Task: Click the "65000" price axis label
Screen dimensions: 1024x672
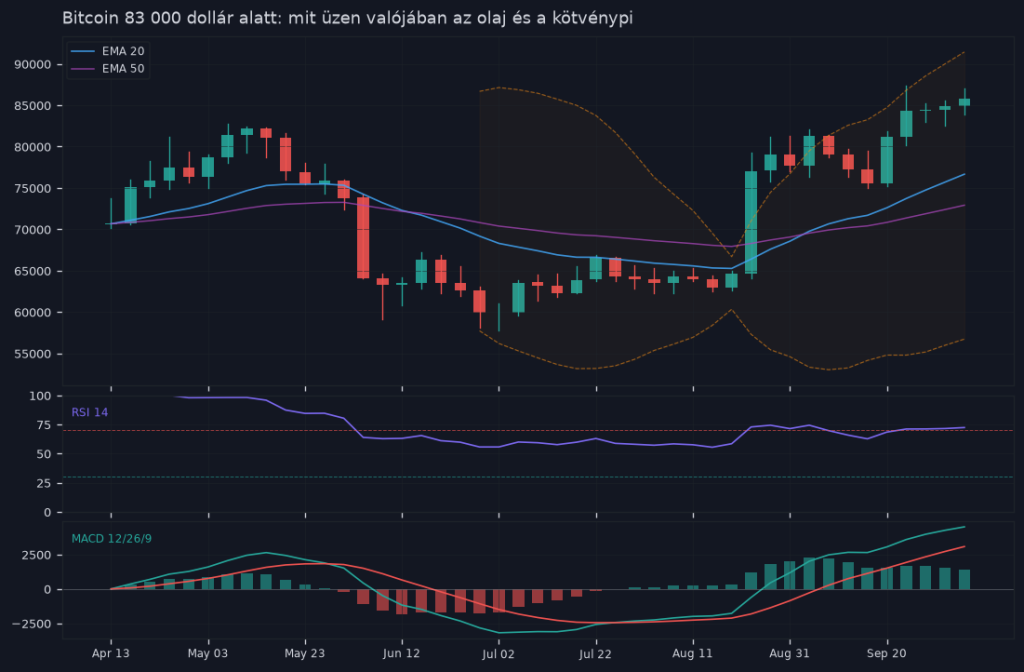Action: pyautogui.click(x=33, y=271)
